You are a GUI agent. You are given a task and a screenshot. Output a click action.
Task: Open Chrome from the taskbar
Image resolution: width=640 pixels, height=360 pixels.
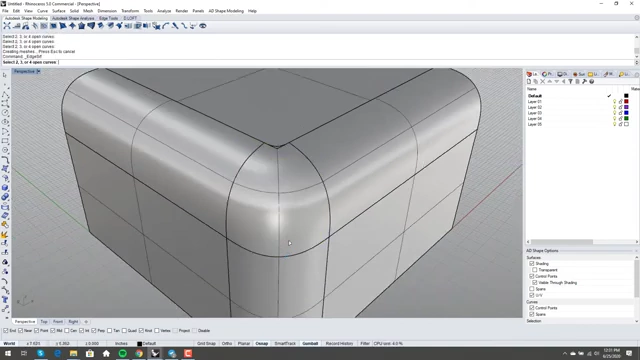pyautogui.click(x=139, y=353)
